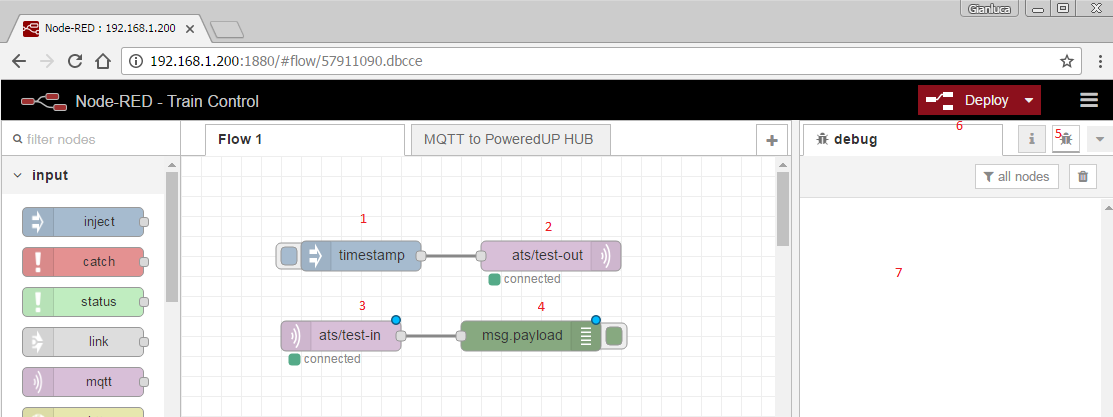Click the msg.payload node input port
The image size is (1113, 417).
point(462,335)
